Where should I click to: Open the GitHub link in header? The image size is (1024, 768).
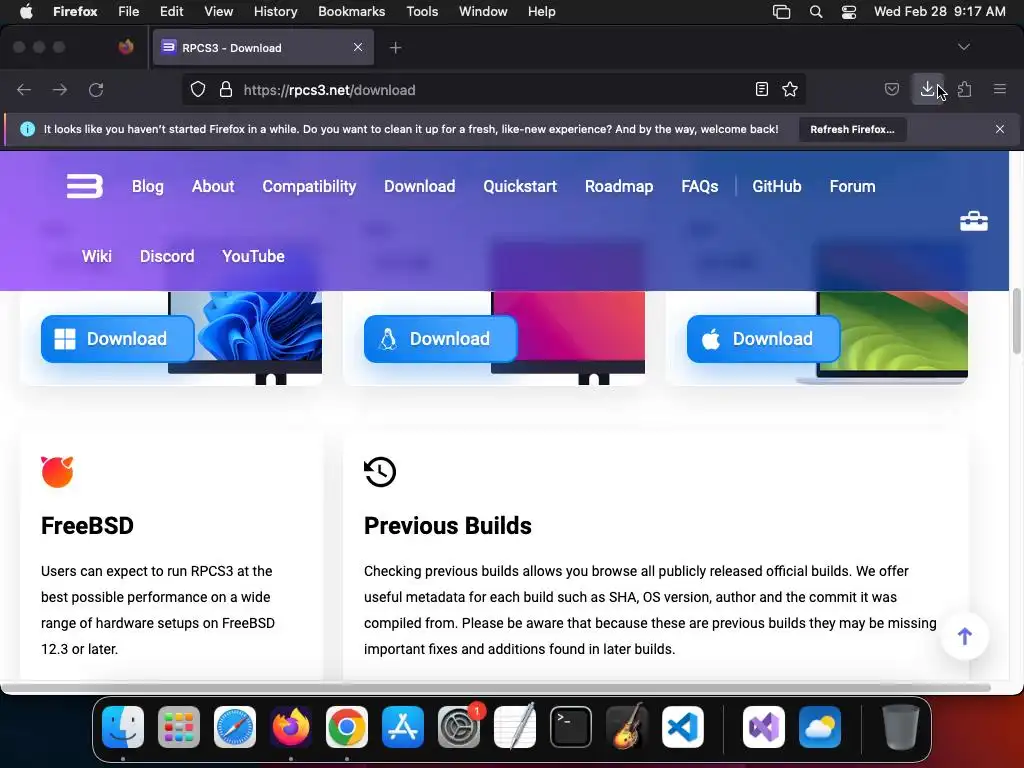[x=776, y=186]
